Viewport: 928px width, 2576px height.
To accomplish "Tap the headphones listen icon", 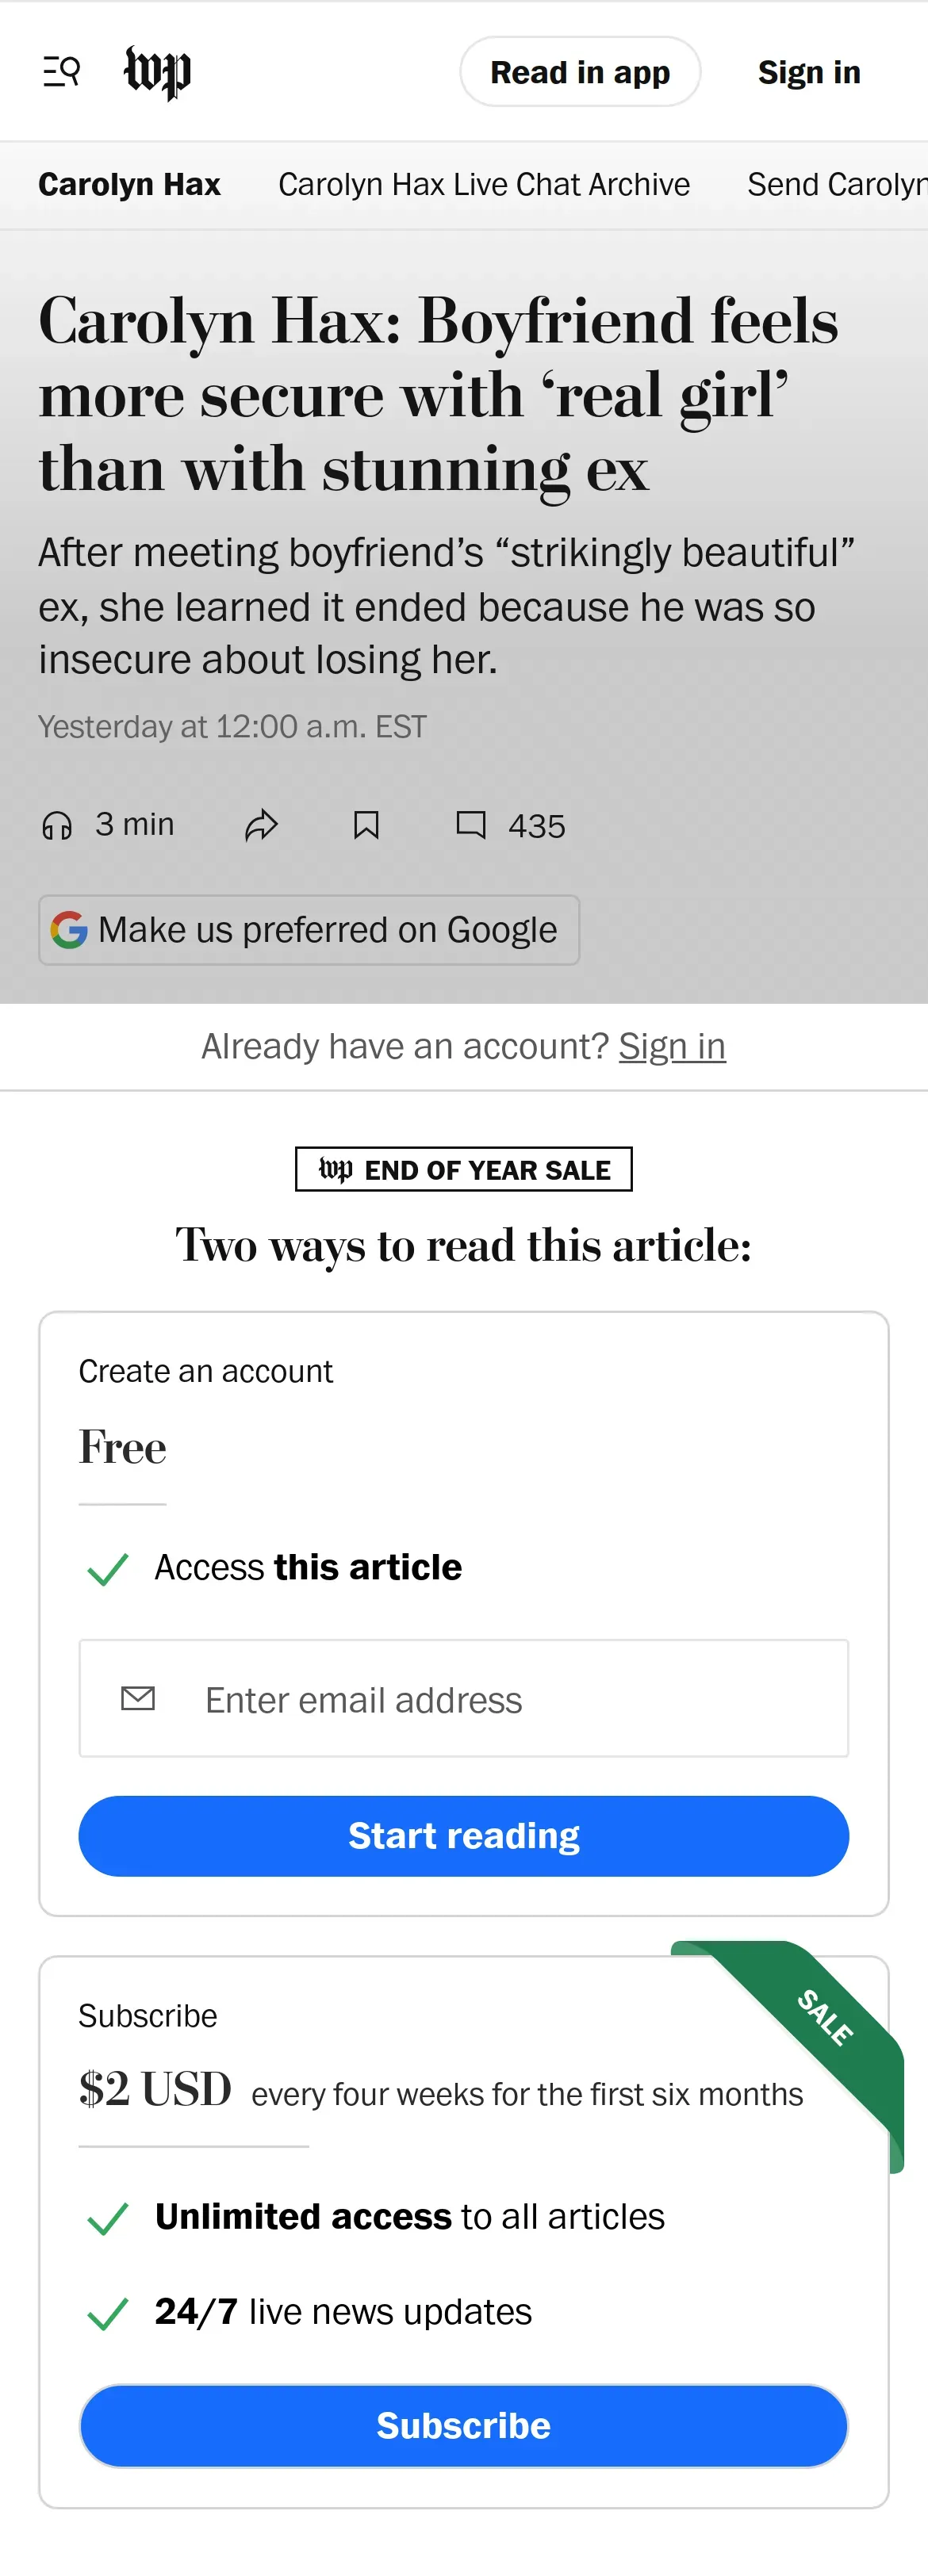I will (57, 825).
